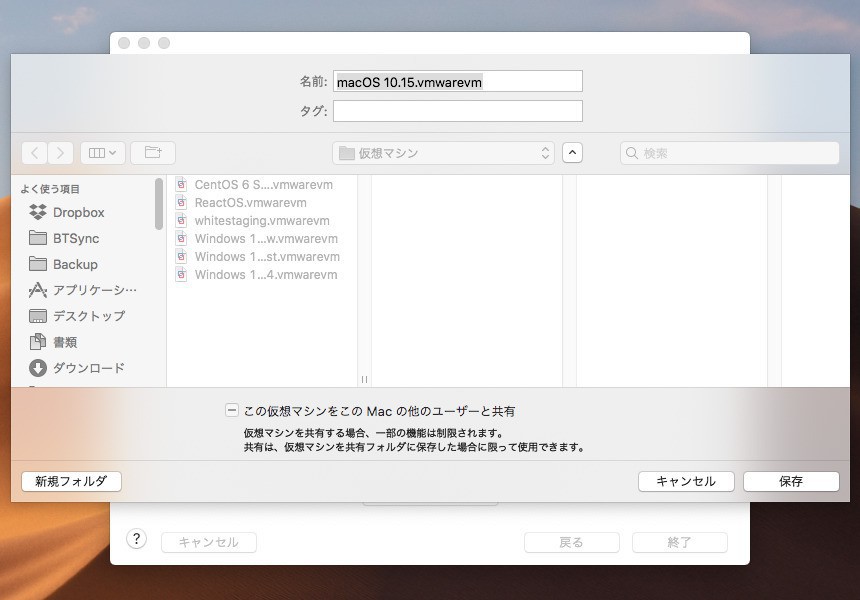Go to ダウンロード downloads folder

38,368
